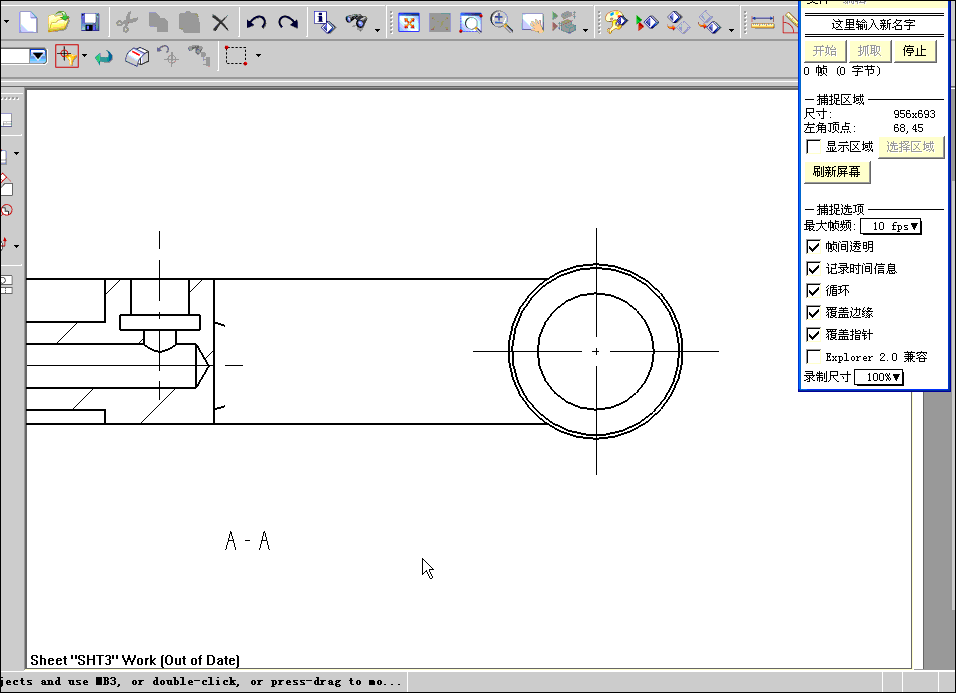Expand the arrow beside the crosshair-funnel icon

click(84, 55)
